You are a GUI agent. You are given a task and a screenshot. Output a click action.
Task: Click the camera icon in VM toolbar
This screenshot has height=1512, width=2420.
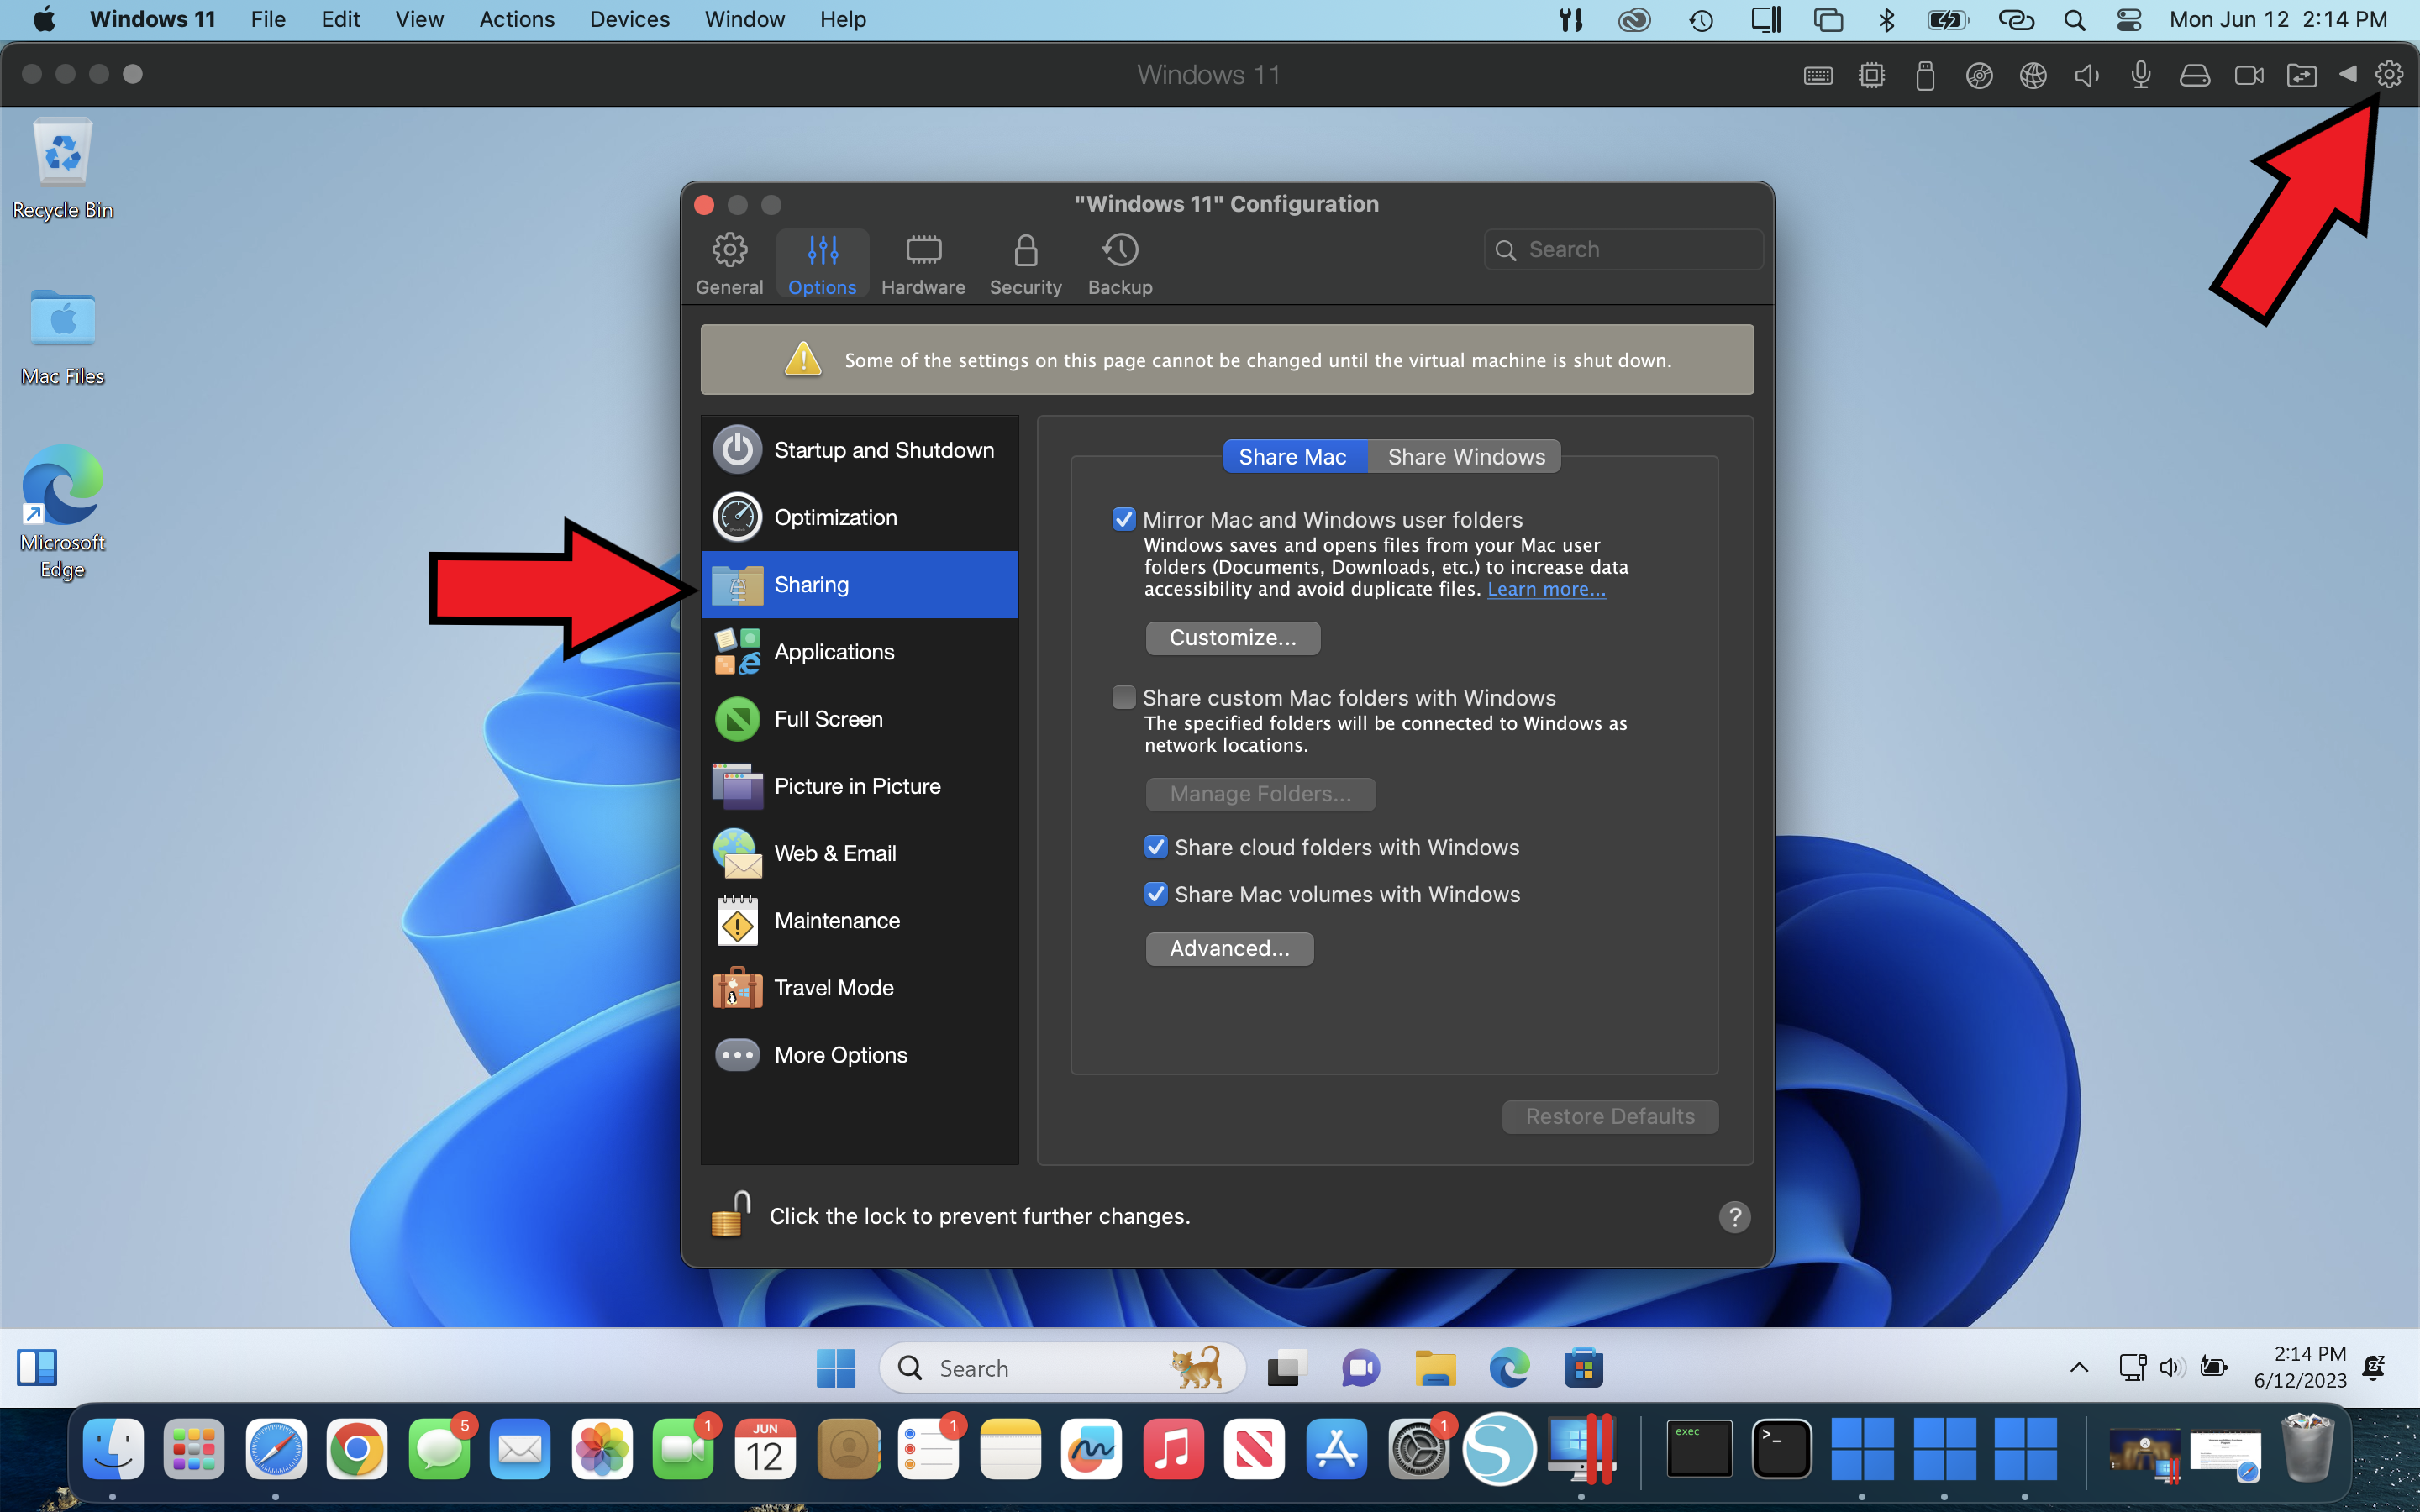point(2248,75)
